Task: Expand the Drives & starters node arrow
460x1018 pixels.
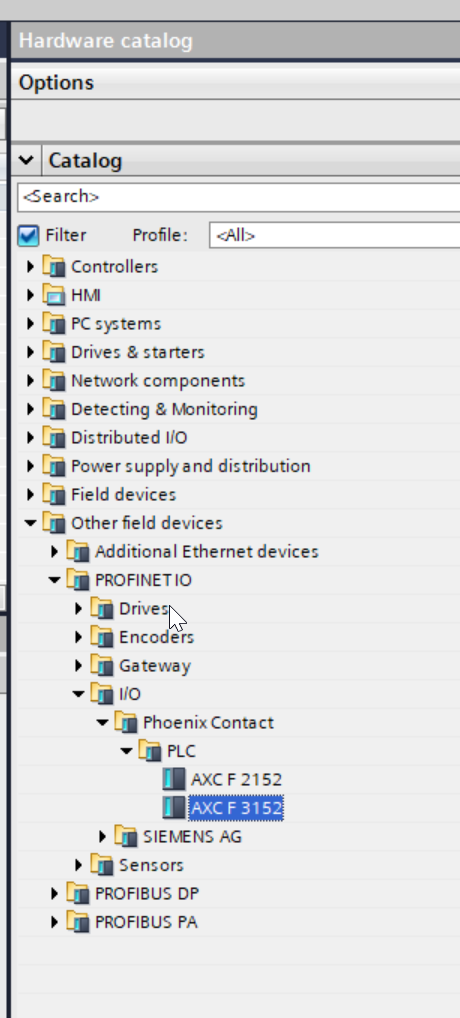Action: coord(30,353)
